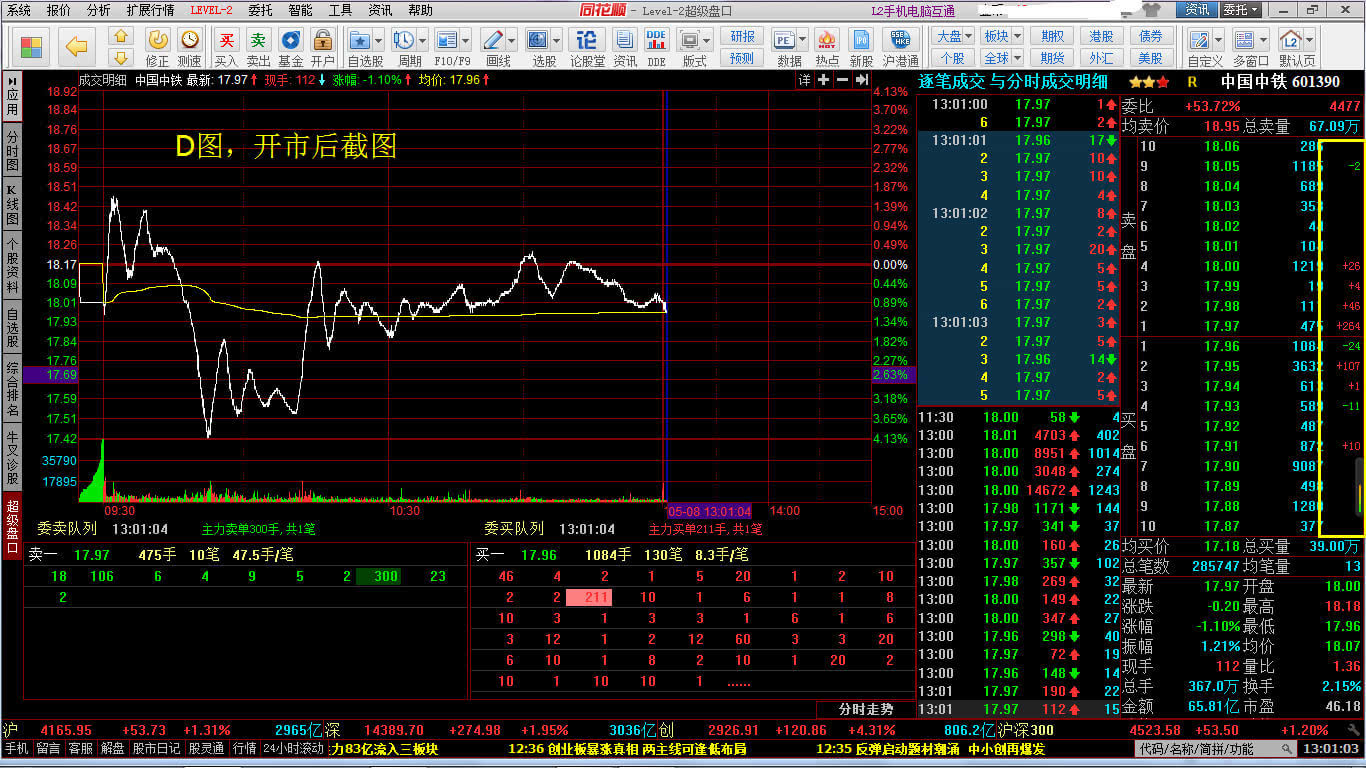This screenshot has height=768, width=1366.
Task: Open the 自定义 customize icon
Action: [1199, 40]
